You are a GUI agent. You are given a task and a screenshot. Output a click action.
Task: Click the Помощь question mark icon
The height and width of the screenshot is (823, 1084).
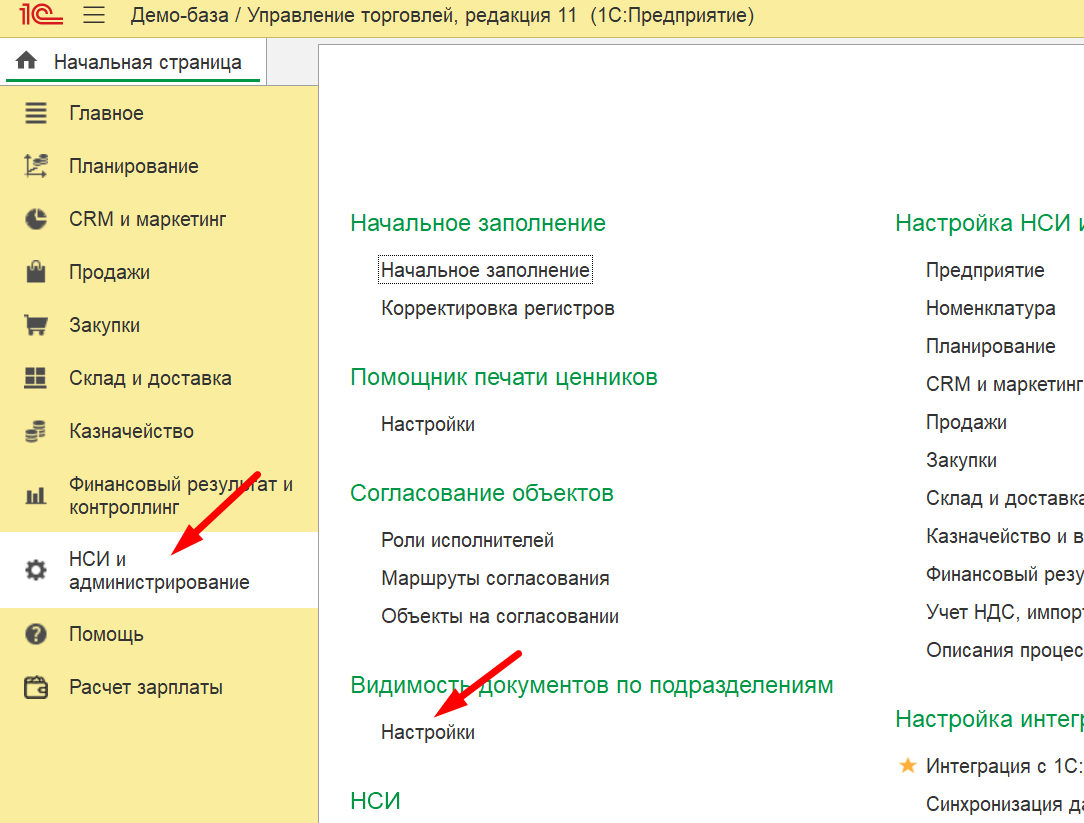pos(36,634)
